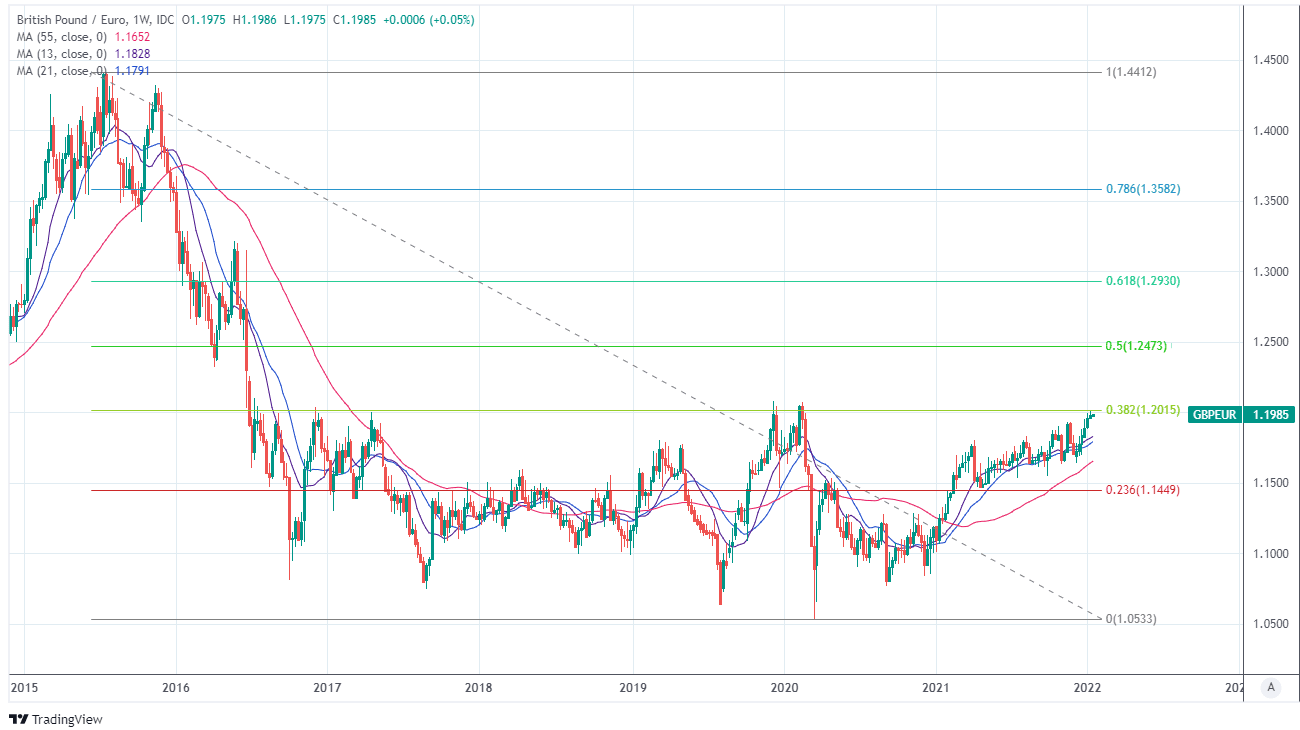
Task: Click the 0 (1.0533) Fibonacci bottom label
Action: (x=1131, y=619)
